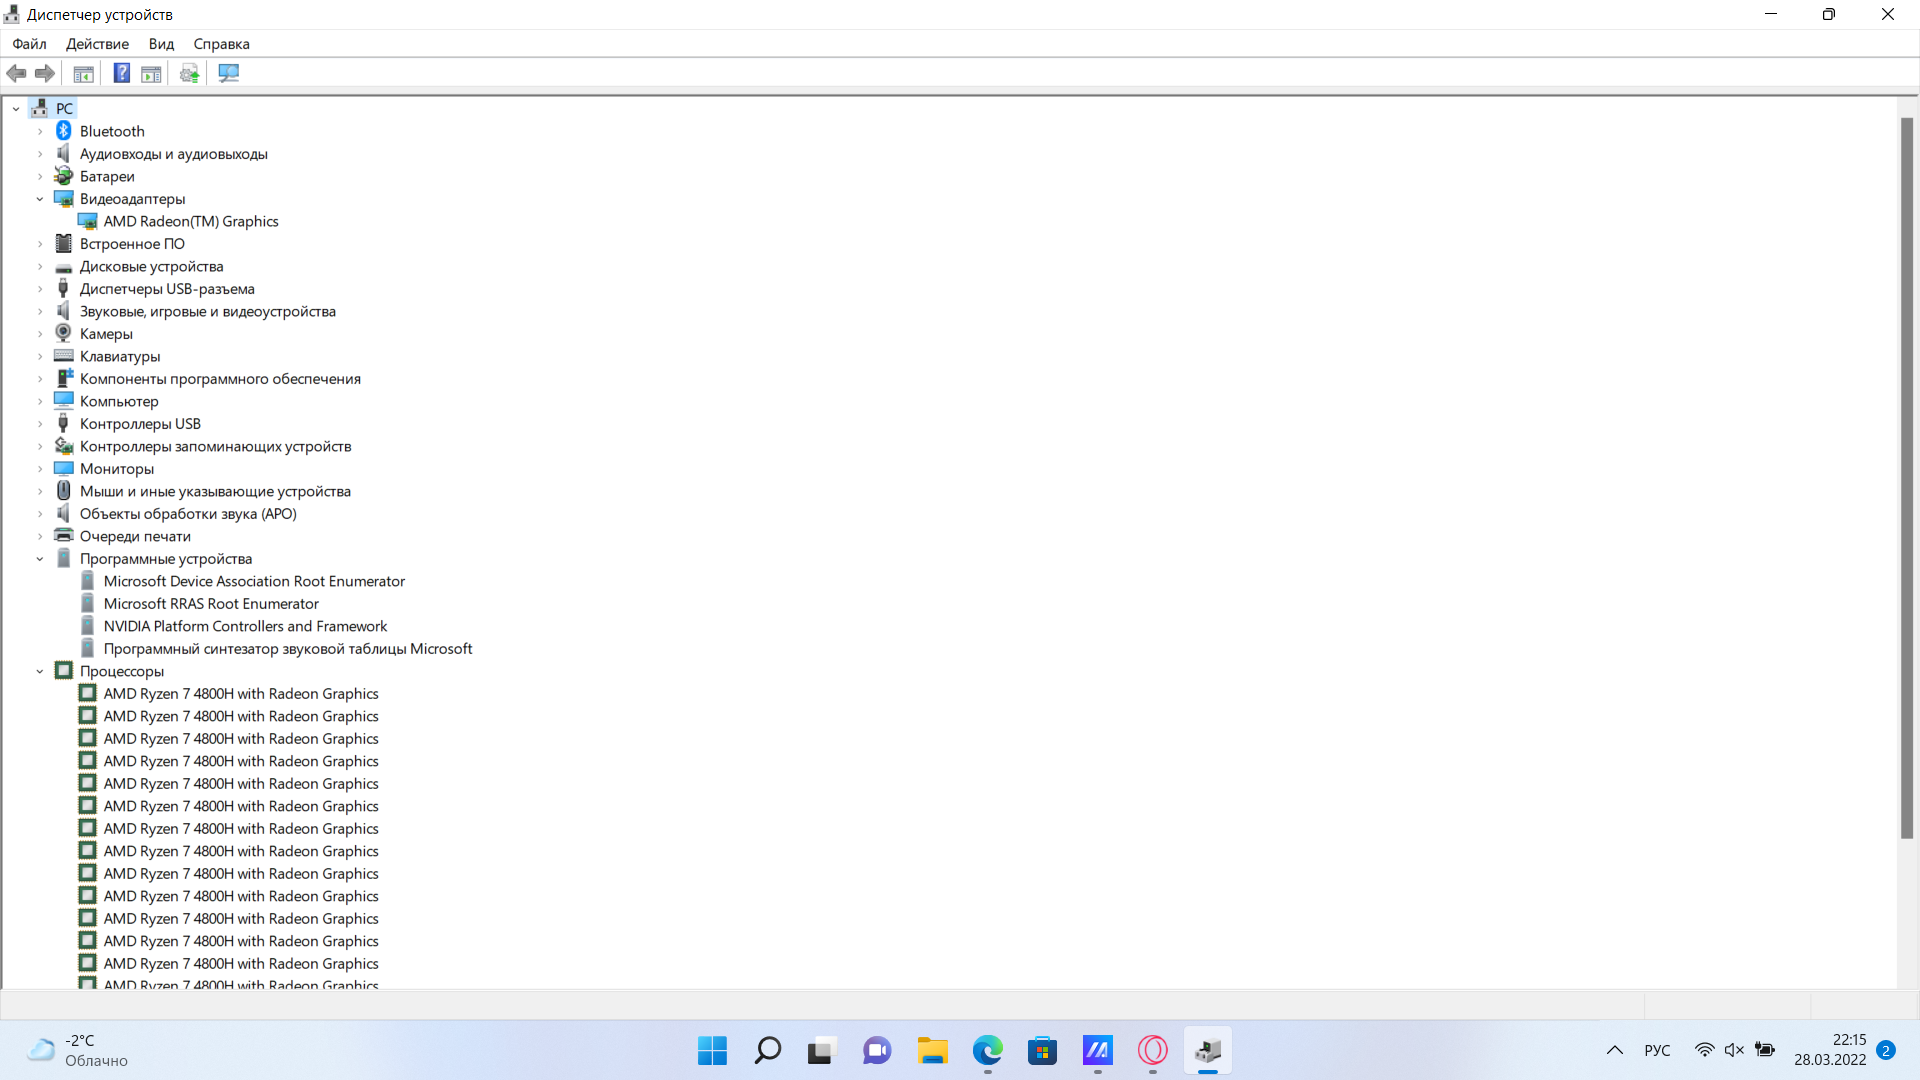Image resolution: width=1920 pixels, height=1080 pixels.
Task: Click the Справка menu item
Action: (x=220, y=44)
